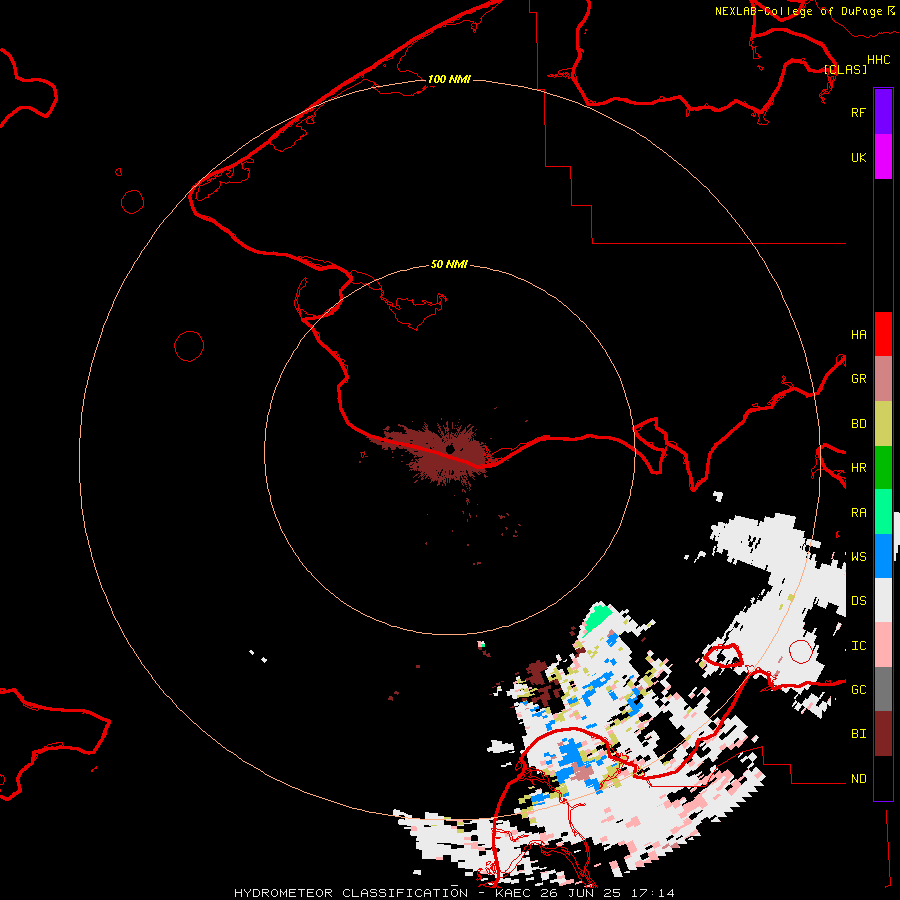Click the [CLAS] legend unit text
The height and width of the screenshot is (900, 900).
(845, 69)
